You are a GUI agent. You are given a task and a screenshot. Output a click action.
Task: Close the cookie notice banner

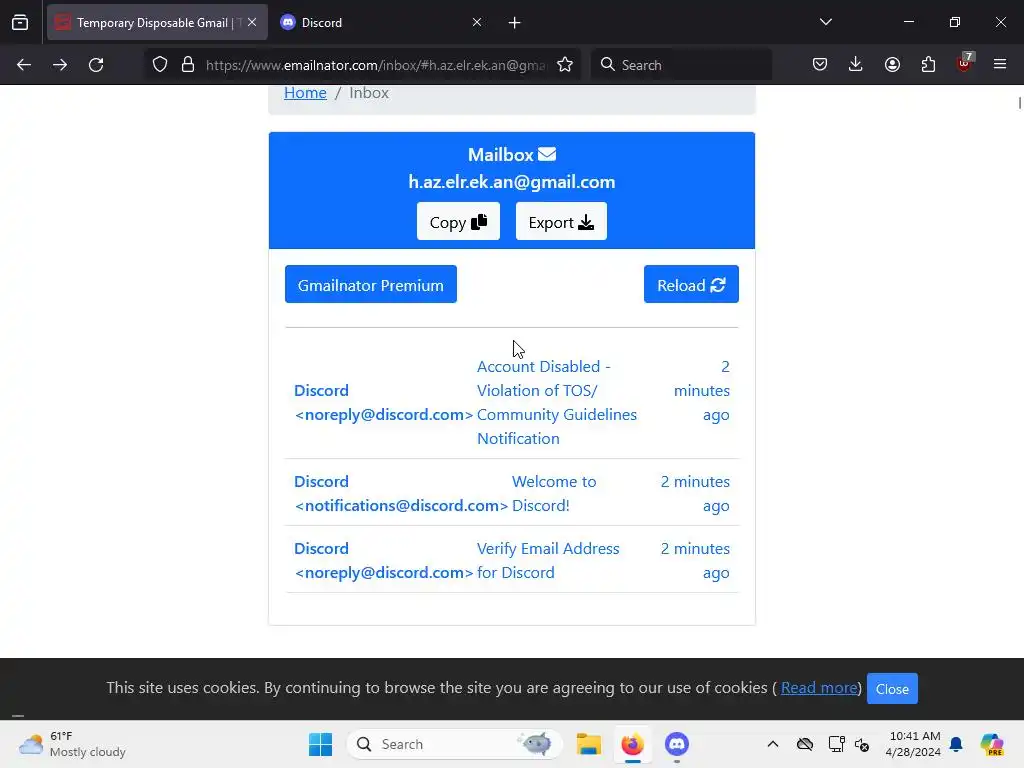[892, 688]
